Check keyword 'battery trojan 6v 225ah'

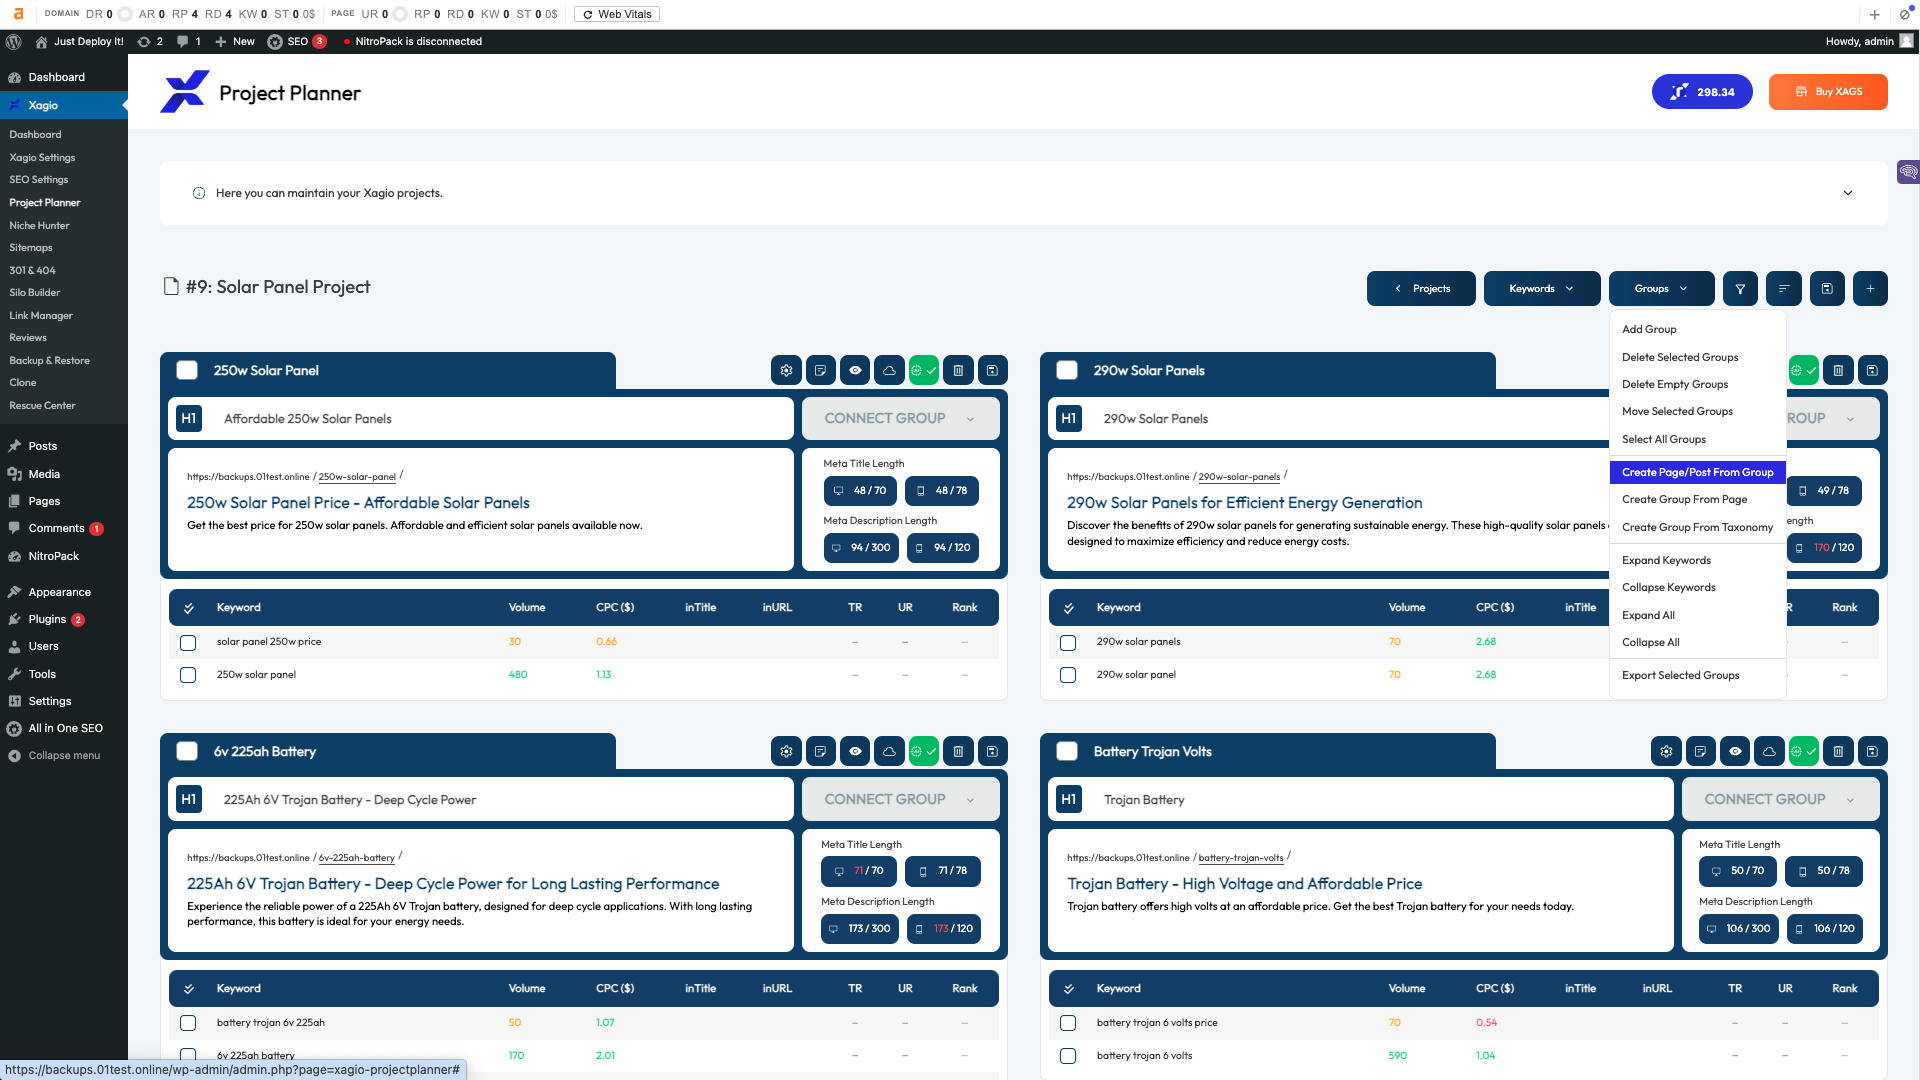click(188, 1024)
